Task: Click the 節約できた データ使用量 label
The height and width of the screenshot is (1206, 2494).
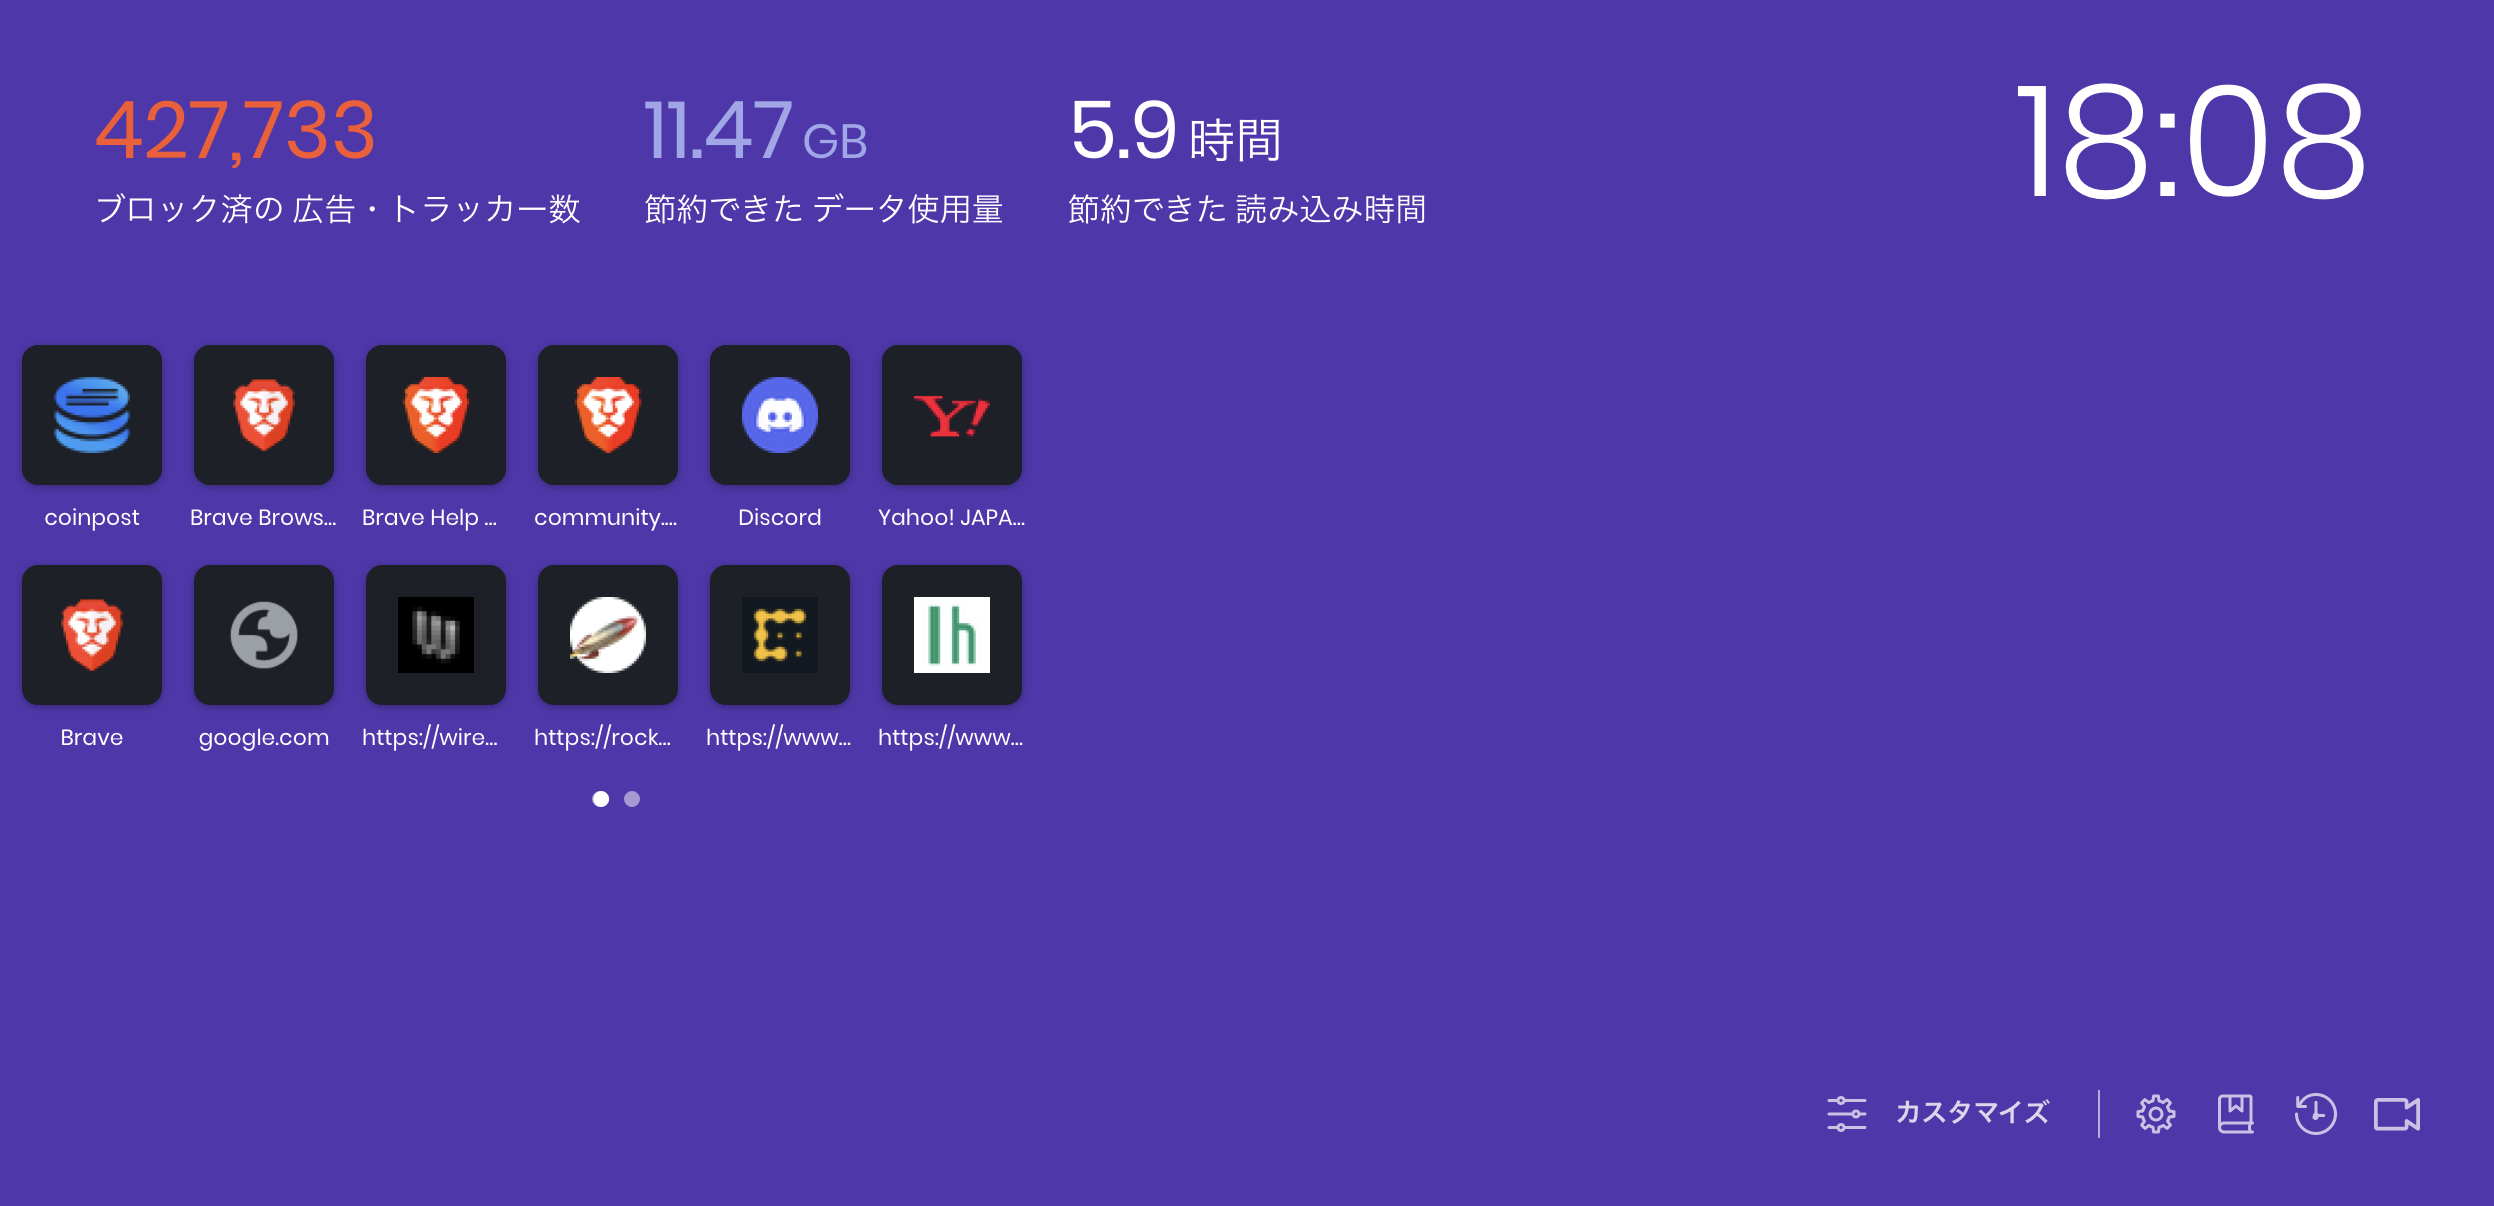Action: [824, 209]
